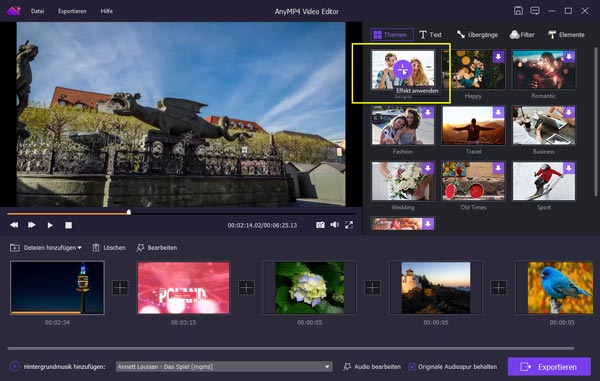Download the Old Times theme
The height and width of the screenshot is (381, 600).
pos(498,168)
